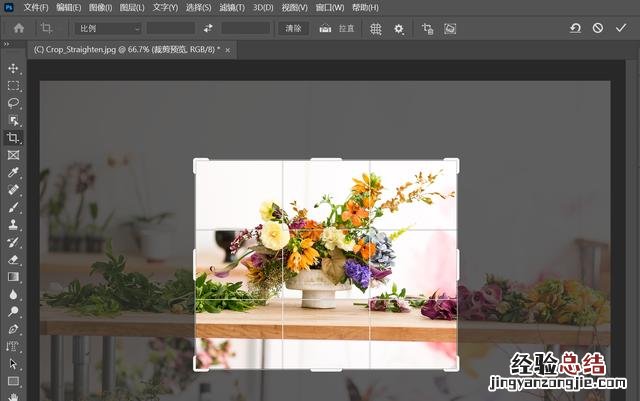Click the crop width input field
The height and width of the screenshot is (401, 640).
pos(170,29)
